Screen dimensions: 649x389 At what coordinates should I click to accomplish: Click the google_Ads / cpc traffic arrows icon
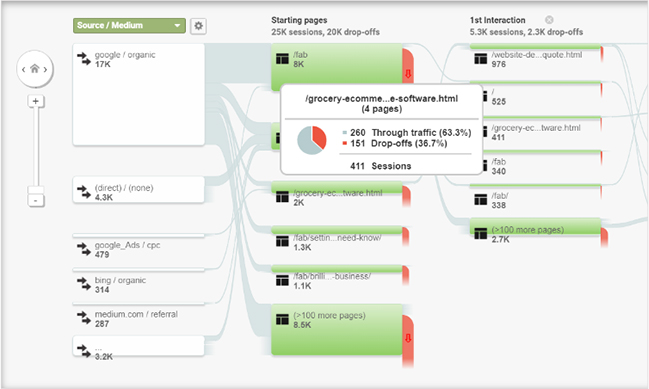pyautogui.click(x=84, y=250)
